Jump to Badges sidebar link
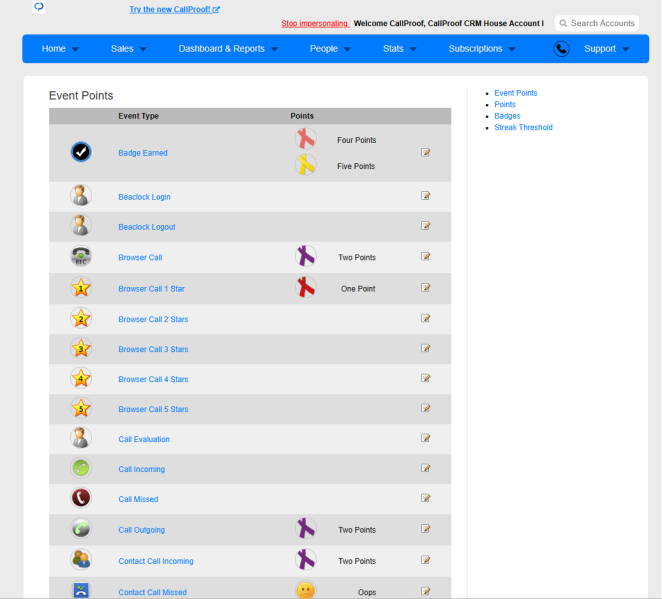The image size is (662, 599). pyautogui.click(x=507, y=116)
